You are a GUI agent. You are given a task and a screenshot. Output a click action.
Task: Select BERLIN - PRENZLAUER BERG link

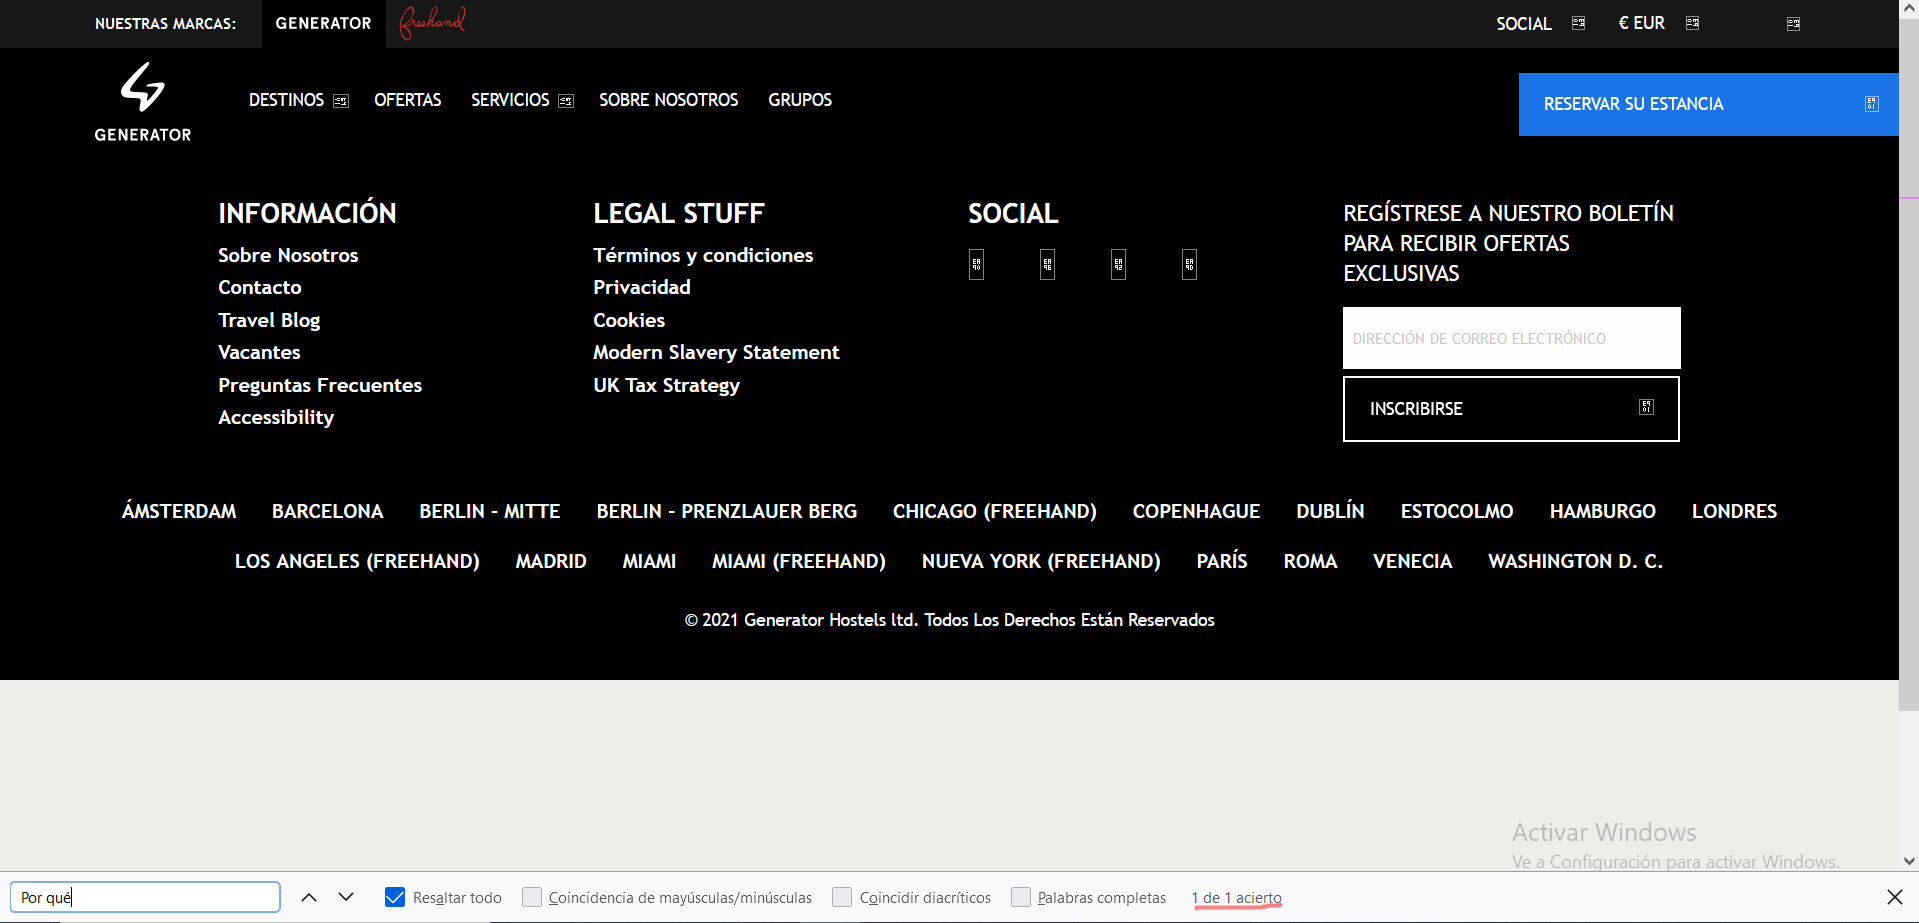click(x=727, y=511)
